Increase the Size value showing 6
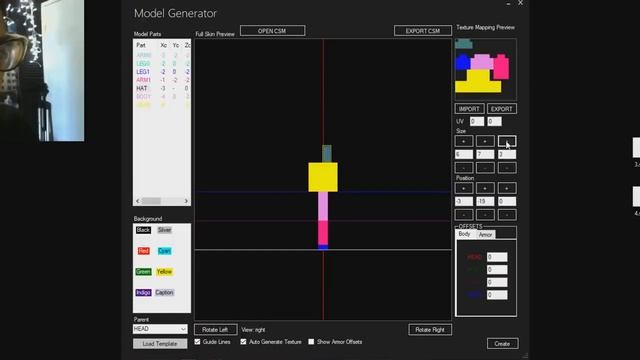 point(464,141)
